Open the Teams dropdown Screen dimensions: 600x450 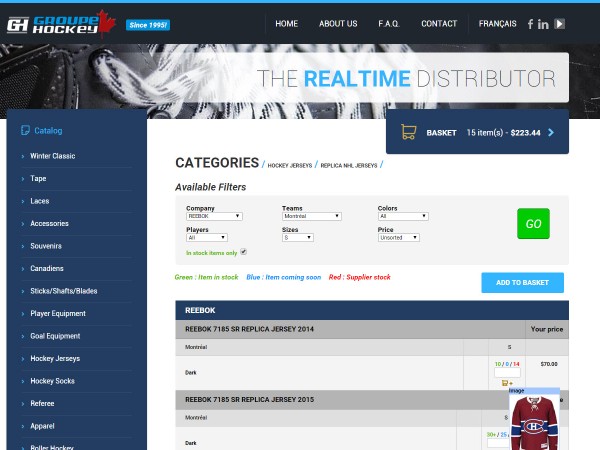(x=311, y=216)
